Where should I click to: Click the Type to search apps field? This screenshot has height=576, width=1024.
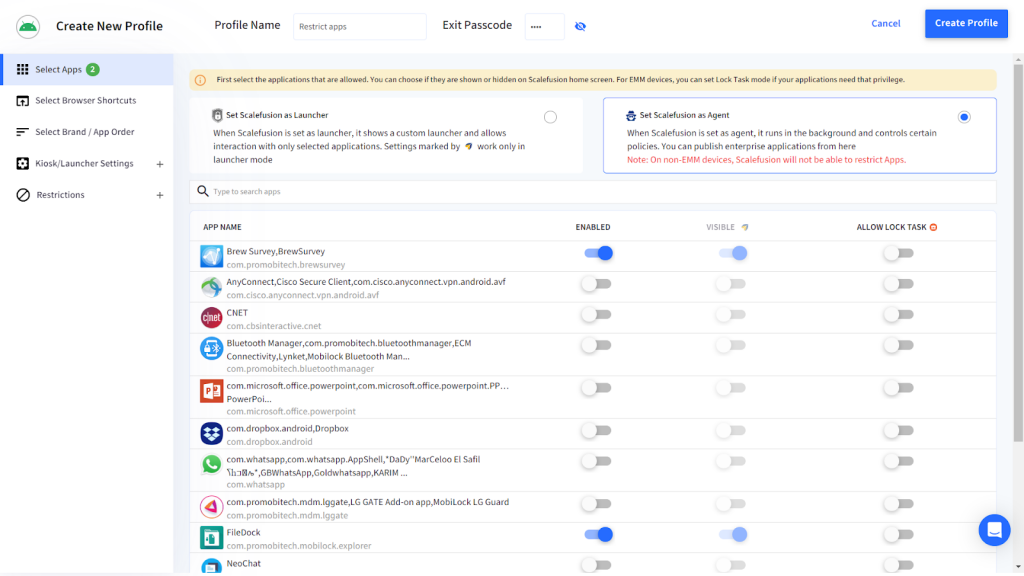pos(593,191)
